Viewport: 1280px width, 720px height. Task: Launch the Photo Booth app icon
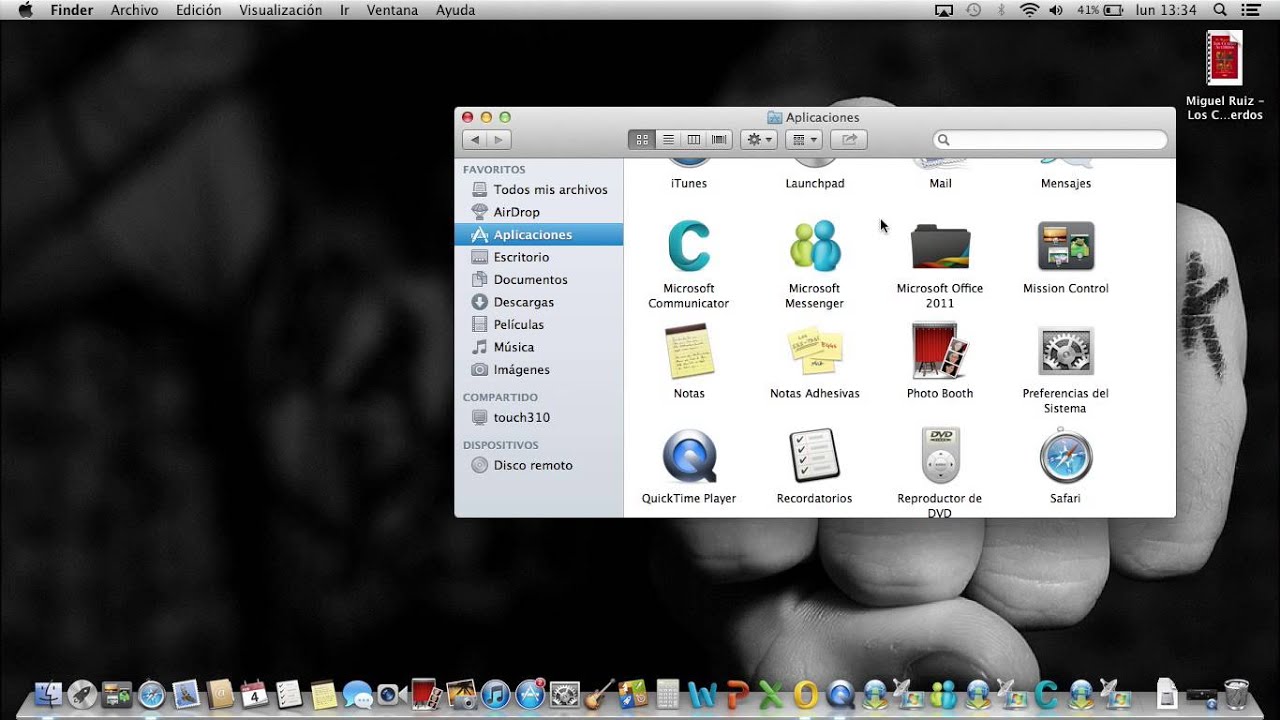click(940, 350)
